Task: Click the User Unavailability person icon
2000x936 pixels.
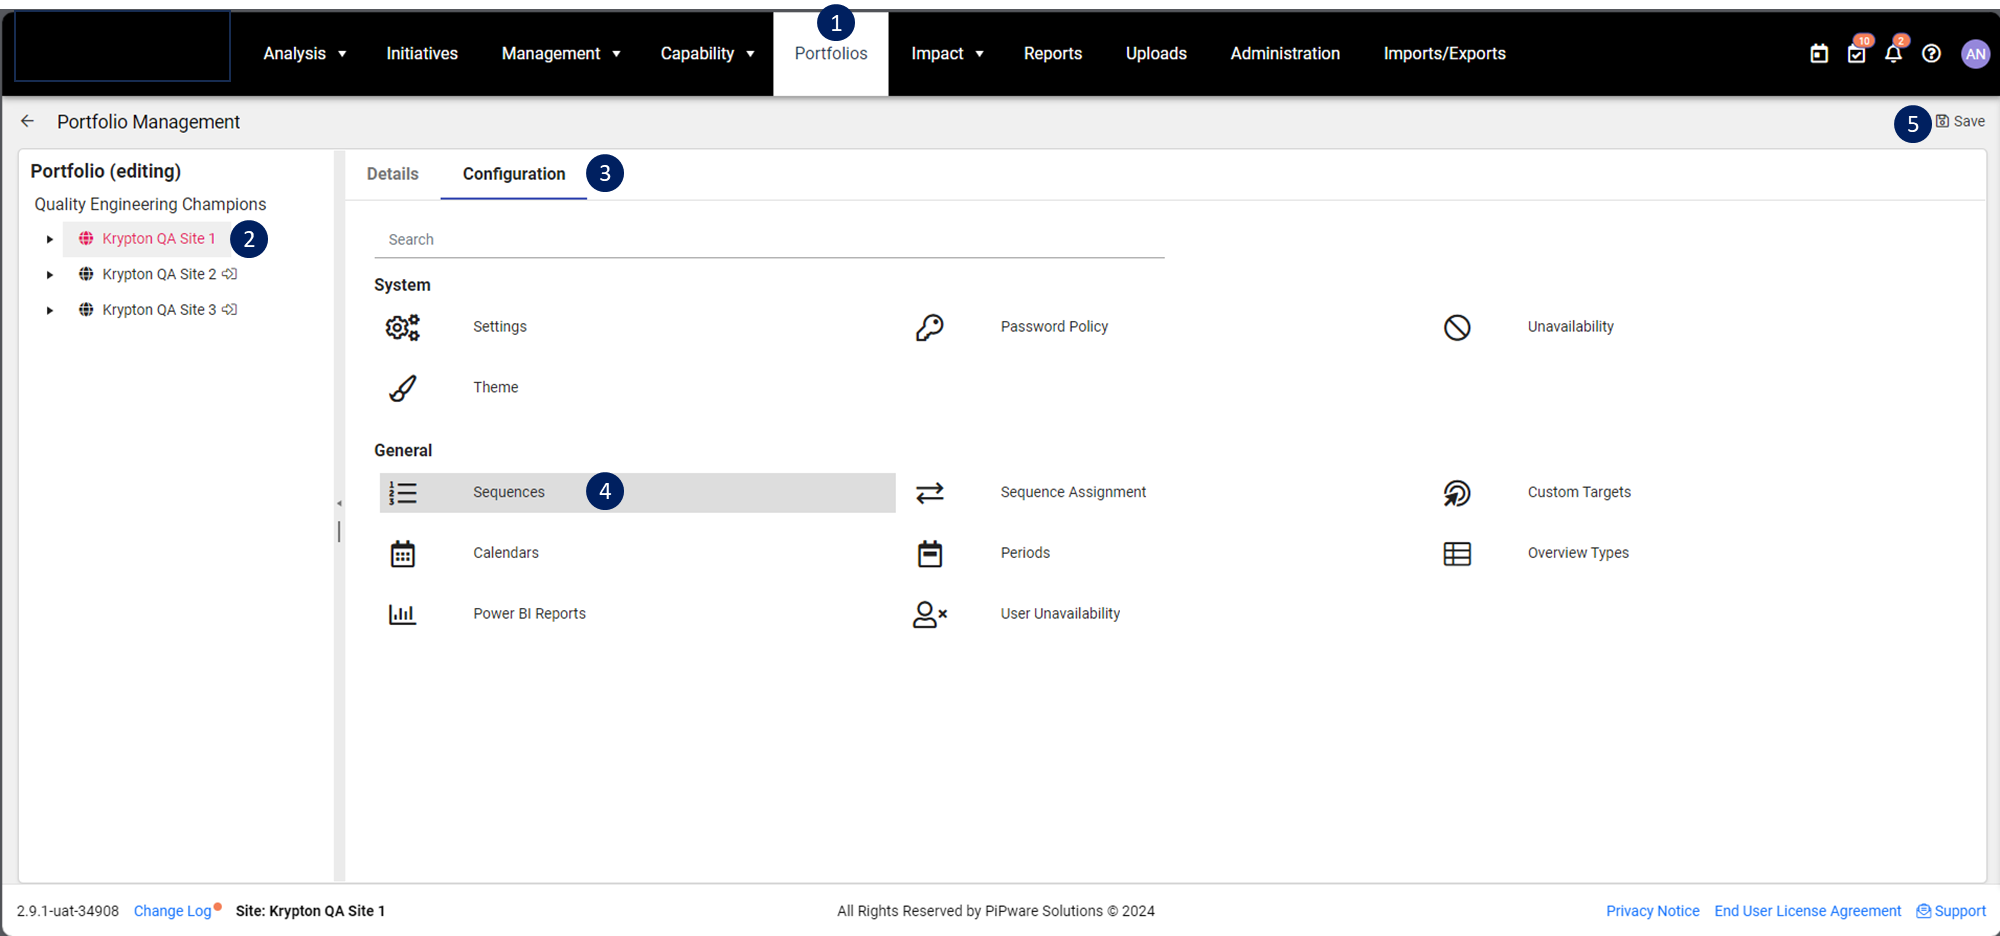Action: point(929,614)
